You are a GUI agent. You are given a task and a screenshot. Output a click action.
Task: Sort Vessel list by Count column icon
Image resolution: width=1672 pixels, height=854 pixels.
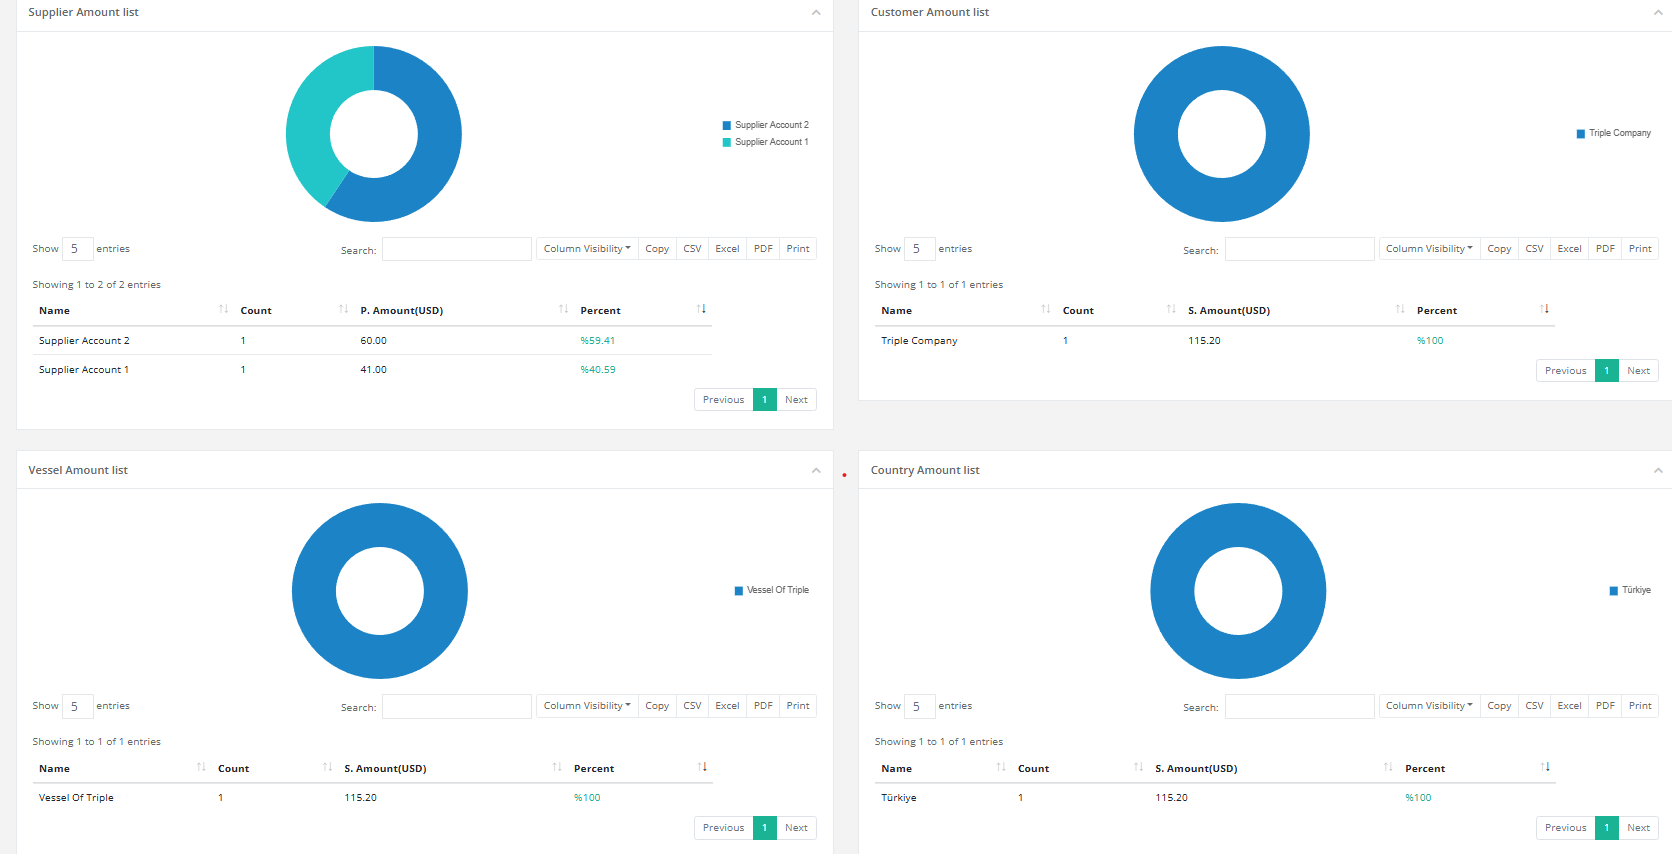(x=327, y=767)
